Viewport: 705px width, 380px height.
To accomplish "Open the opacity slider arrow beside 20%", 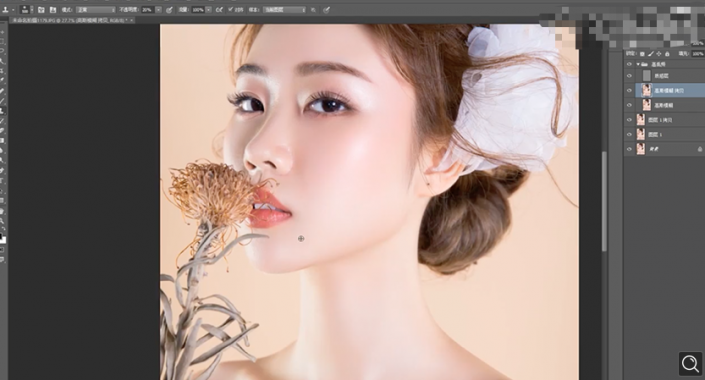I will pos(158,9).
